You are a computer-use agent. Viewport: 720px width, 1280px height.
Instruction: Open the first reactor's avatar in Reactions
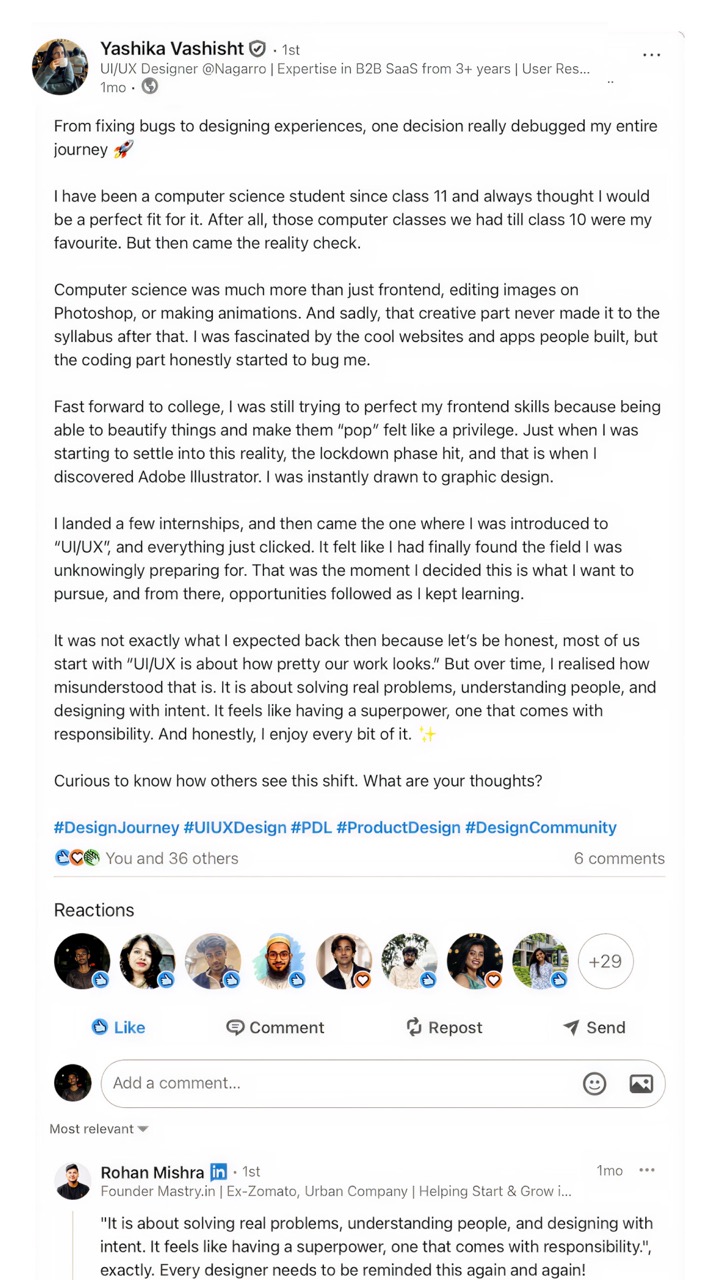[82, 961]
